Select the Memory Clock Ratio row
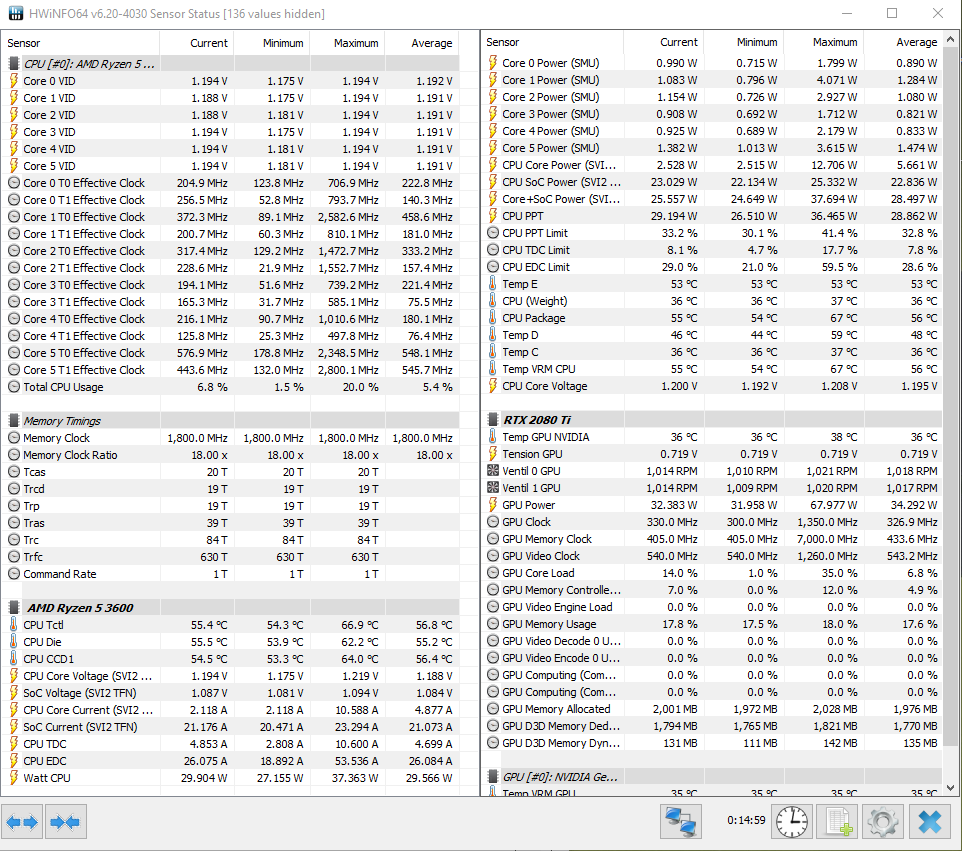This screenshot has width=962, height=851. [x=233, y=455]
